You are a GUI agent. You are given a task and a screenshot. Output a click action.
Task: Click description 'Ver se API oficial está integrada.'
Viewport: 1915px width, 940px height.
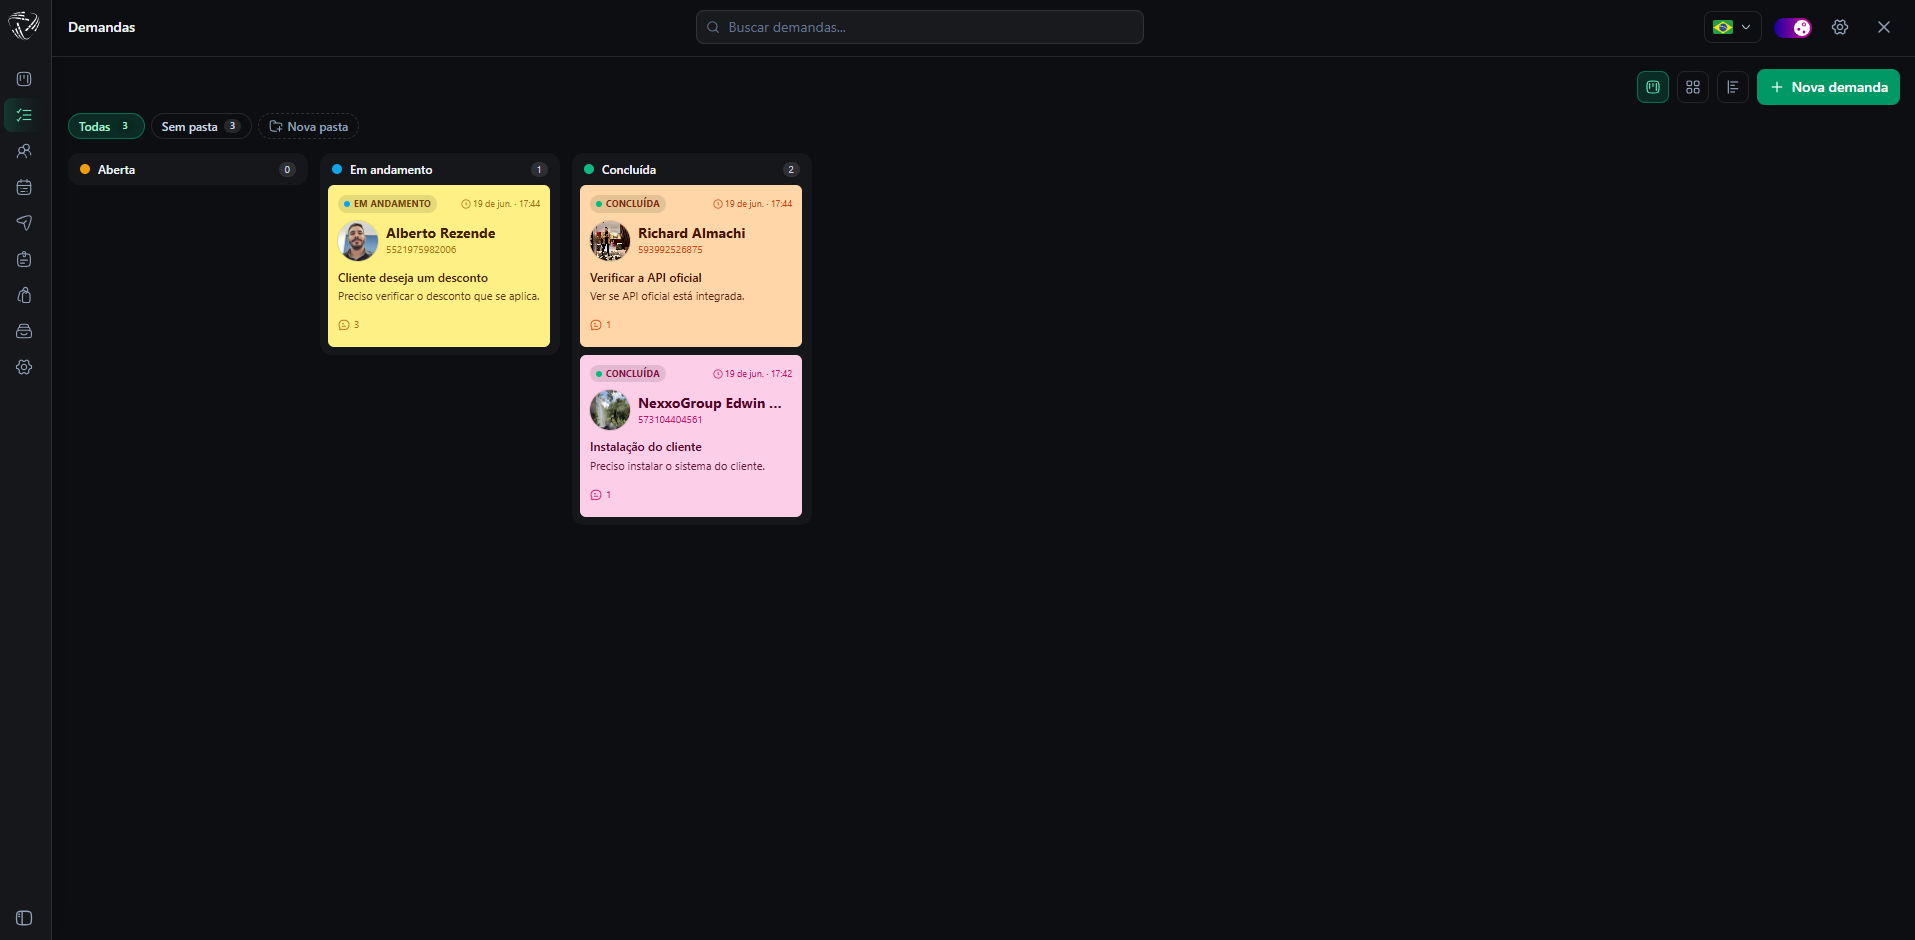667,296
